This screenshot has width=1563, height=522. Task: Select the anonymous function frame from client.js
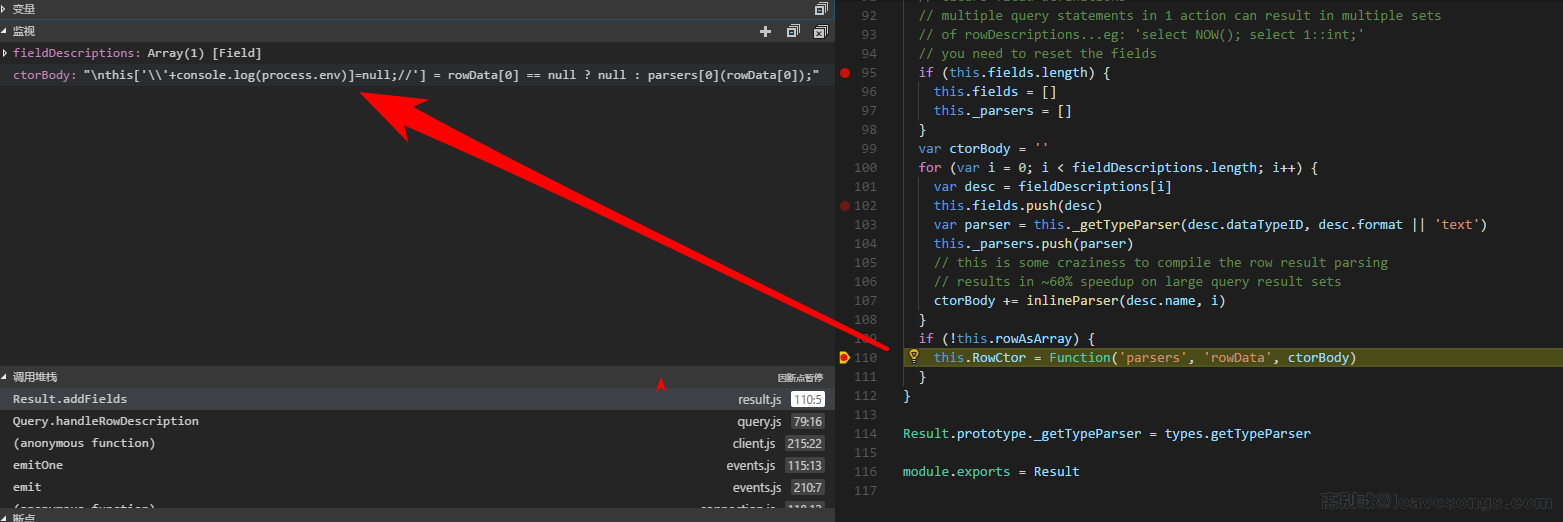point(84,444)
